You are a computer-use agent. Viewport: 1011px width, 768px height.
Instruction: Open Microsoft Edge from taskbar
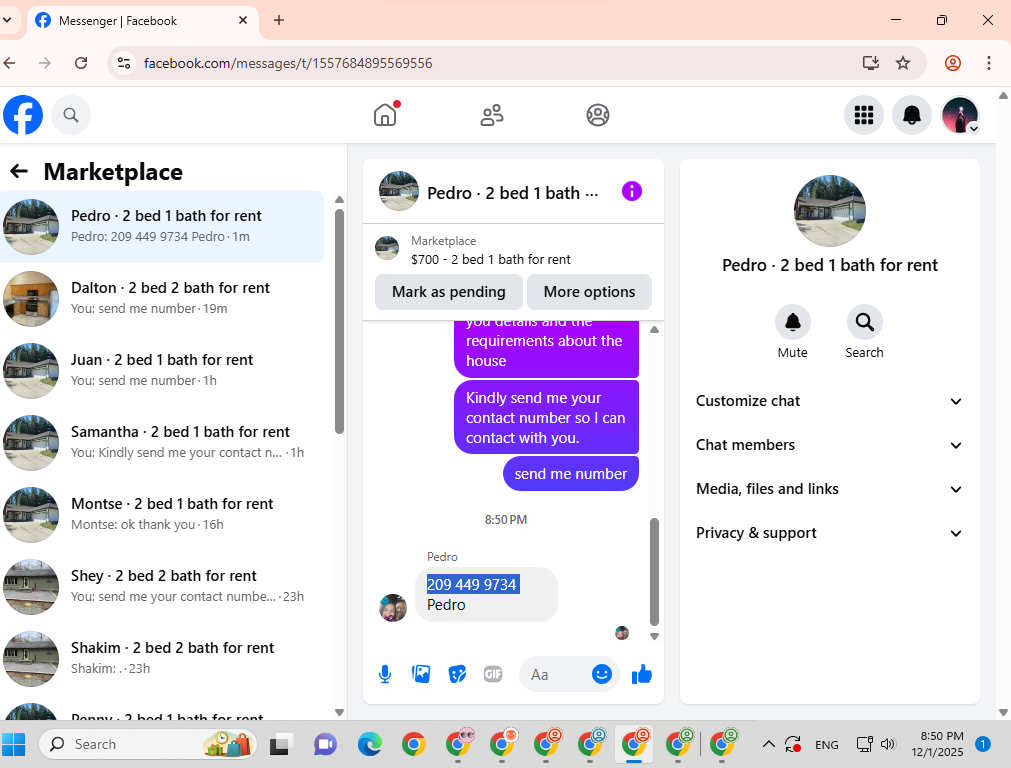369,744
